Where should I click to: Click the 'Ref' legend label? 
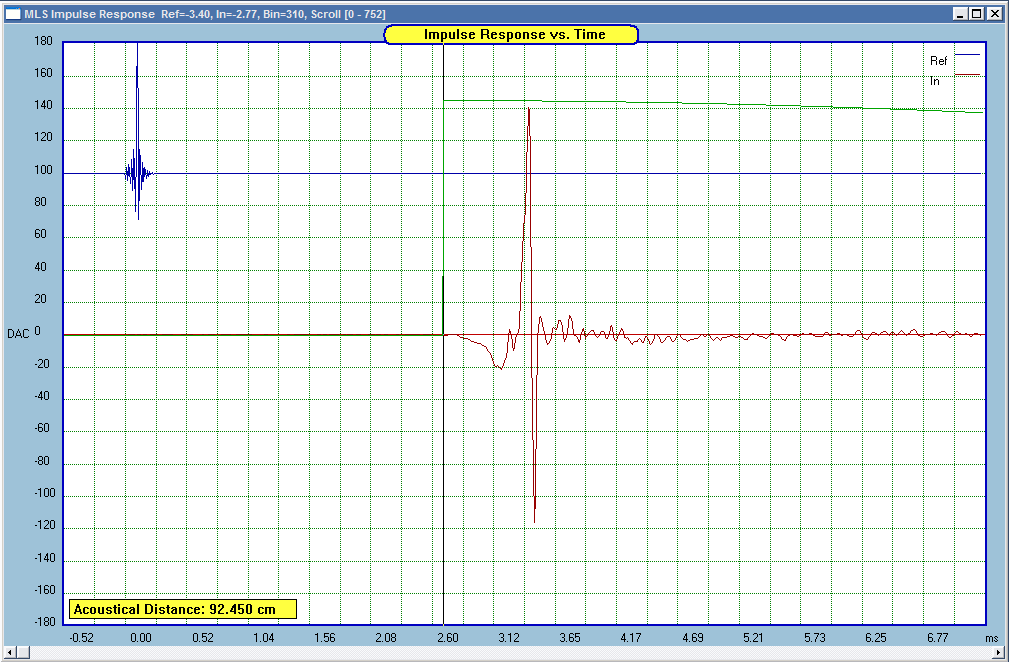(x=938, y=61)
